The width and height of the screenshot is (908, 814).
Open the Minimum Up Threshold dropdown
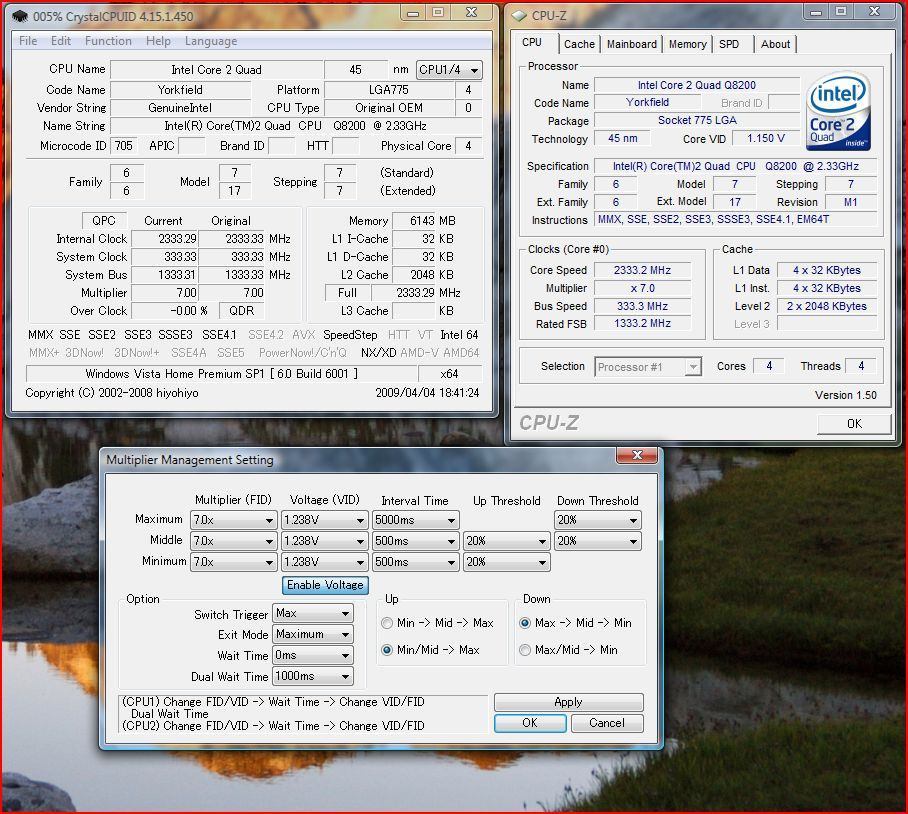507,562
